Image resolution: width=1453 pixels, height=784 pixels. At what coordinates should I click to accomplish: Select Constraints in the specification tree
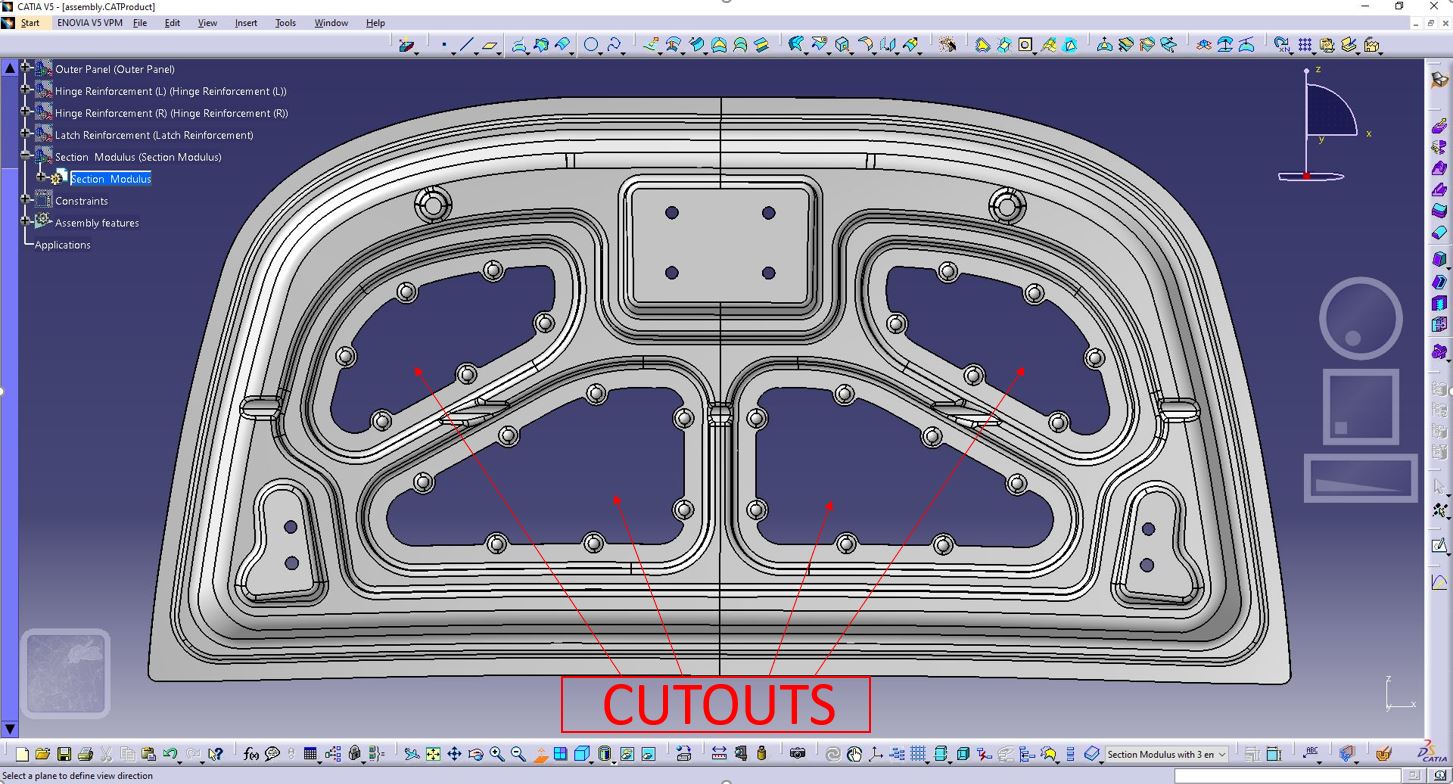(81, 201)
